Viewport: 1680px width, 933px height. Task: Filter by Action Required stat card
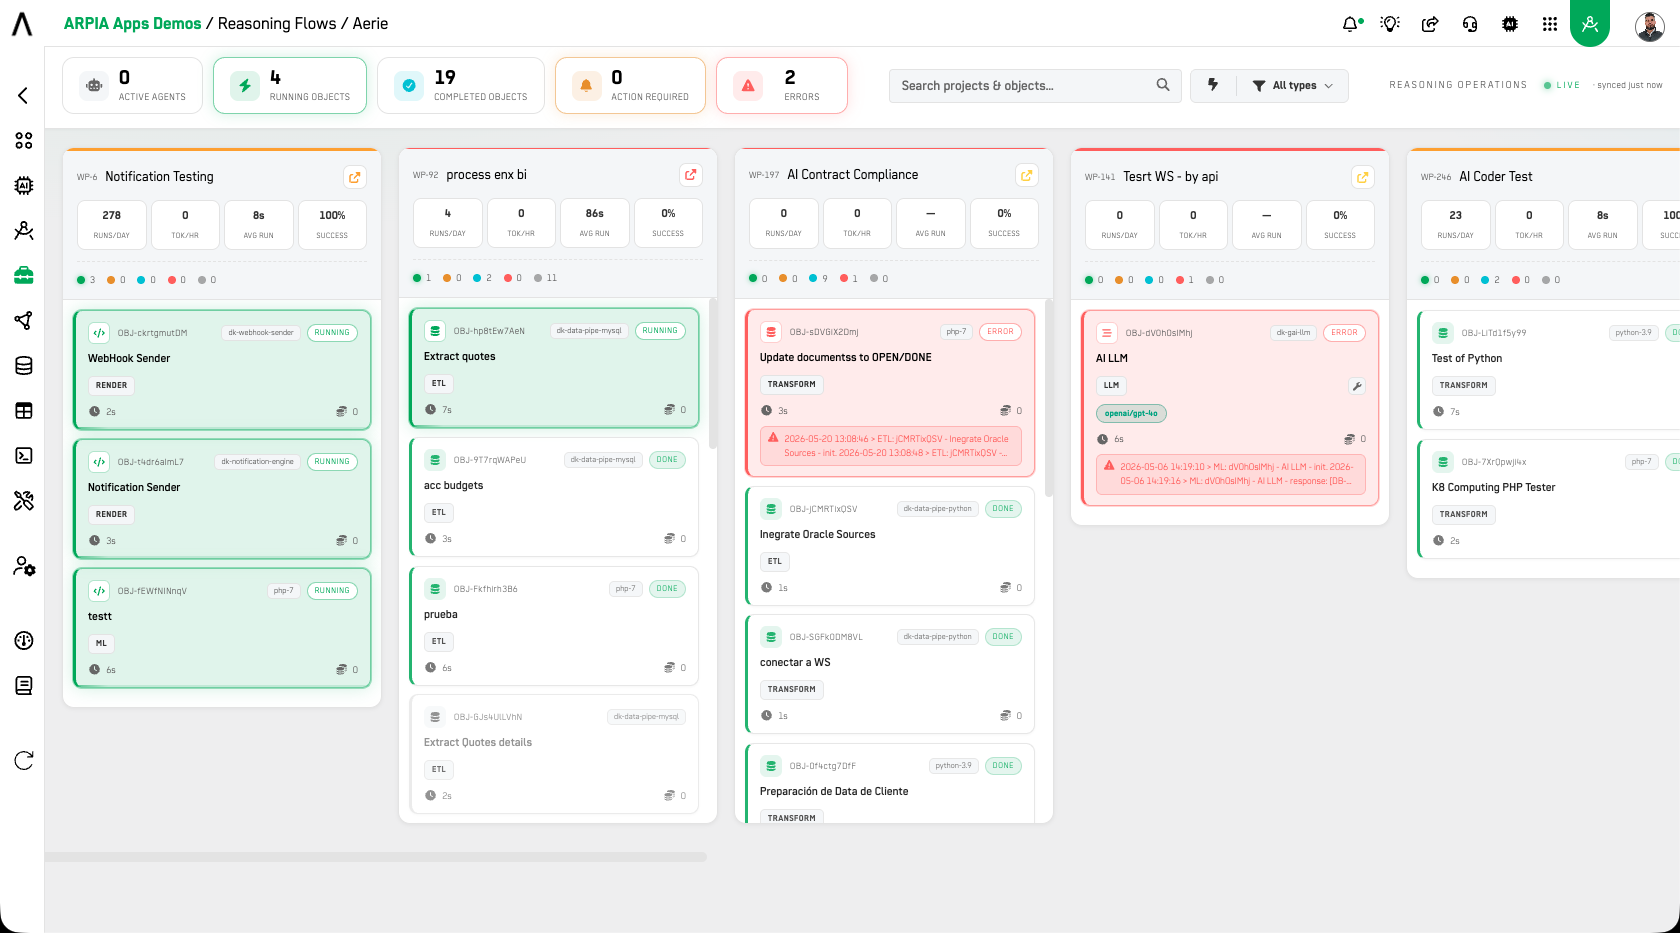(x=630, y=85)
